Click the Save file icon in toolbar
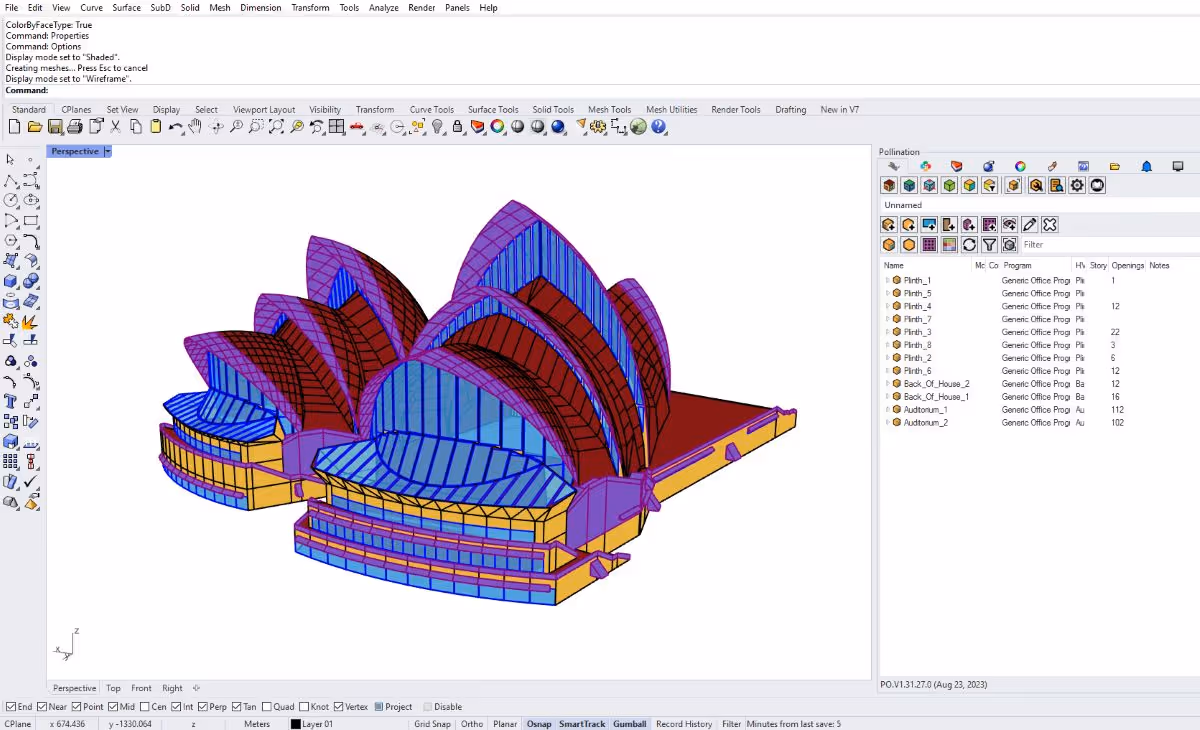This screenshot has height=730, width=1200. click(55, 127)
